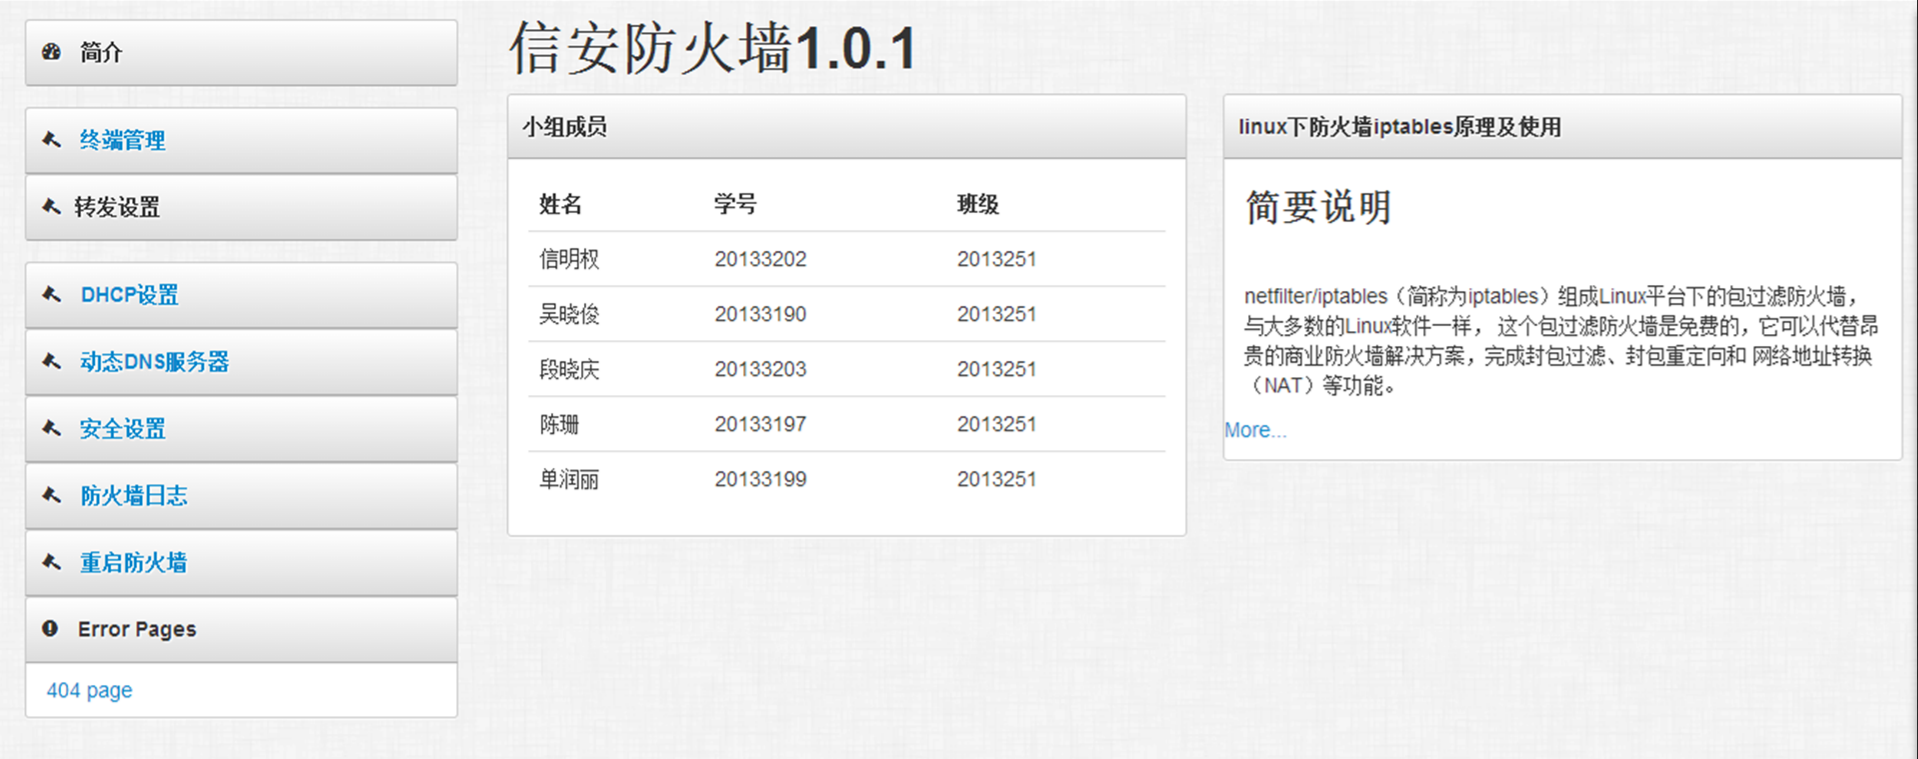The width and height of the screenshot is (1918, 759).
Task: Click the gavel icon beside 终端管理
Action: pos(51,140)
